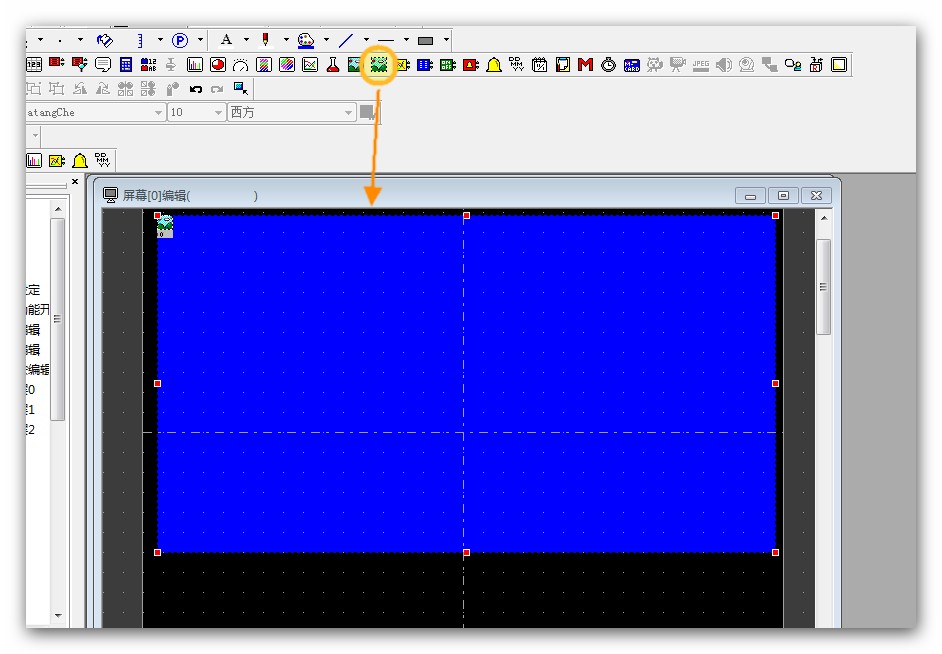Select the stopwatch timer icon

click(x=608, y=65)
